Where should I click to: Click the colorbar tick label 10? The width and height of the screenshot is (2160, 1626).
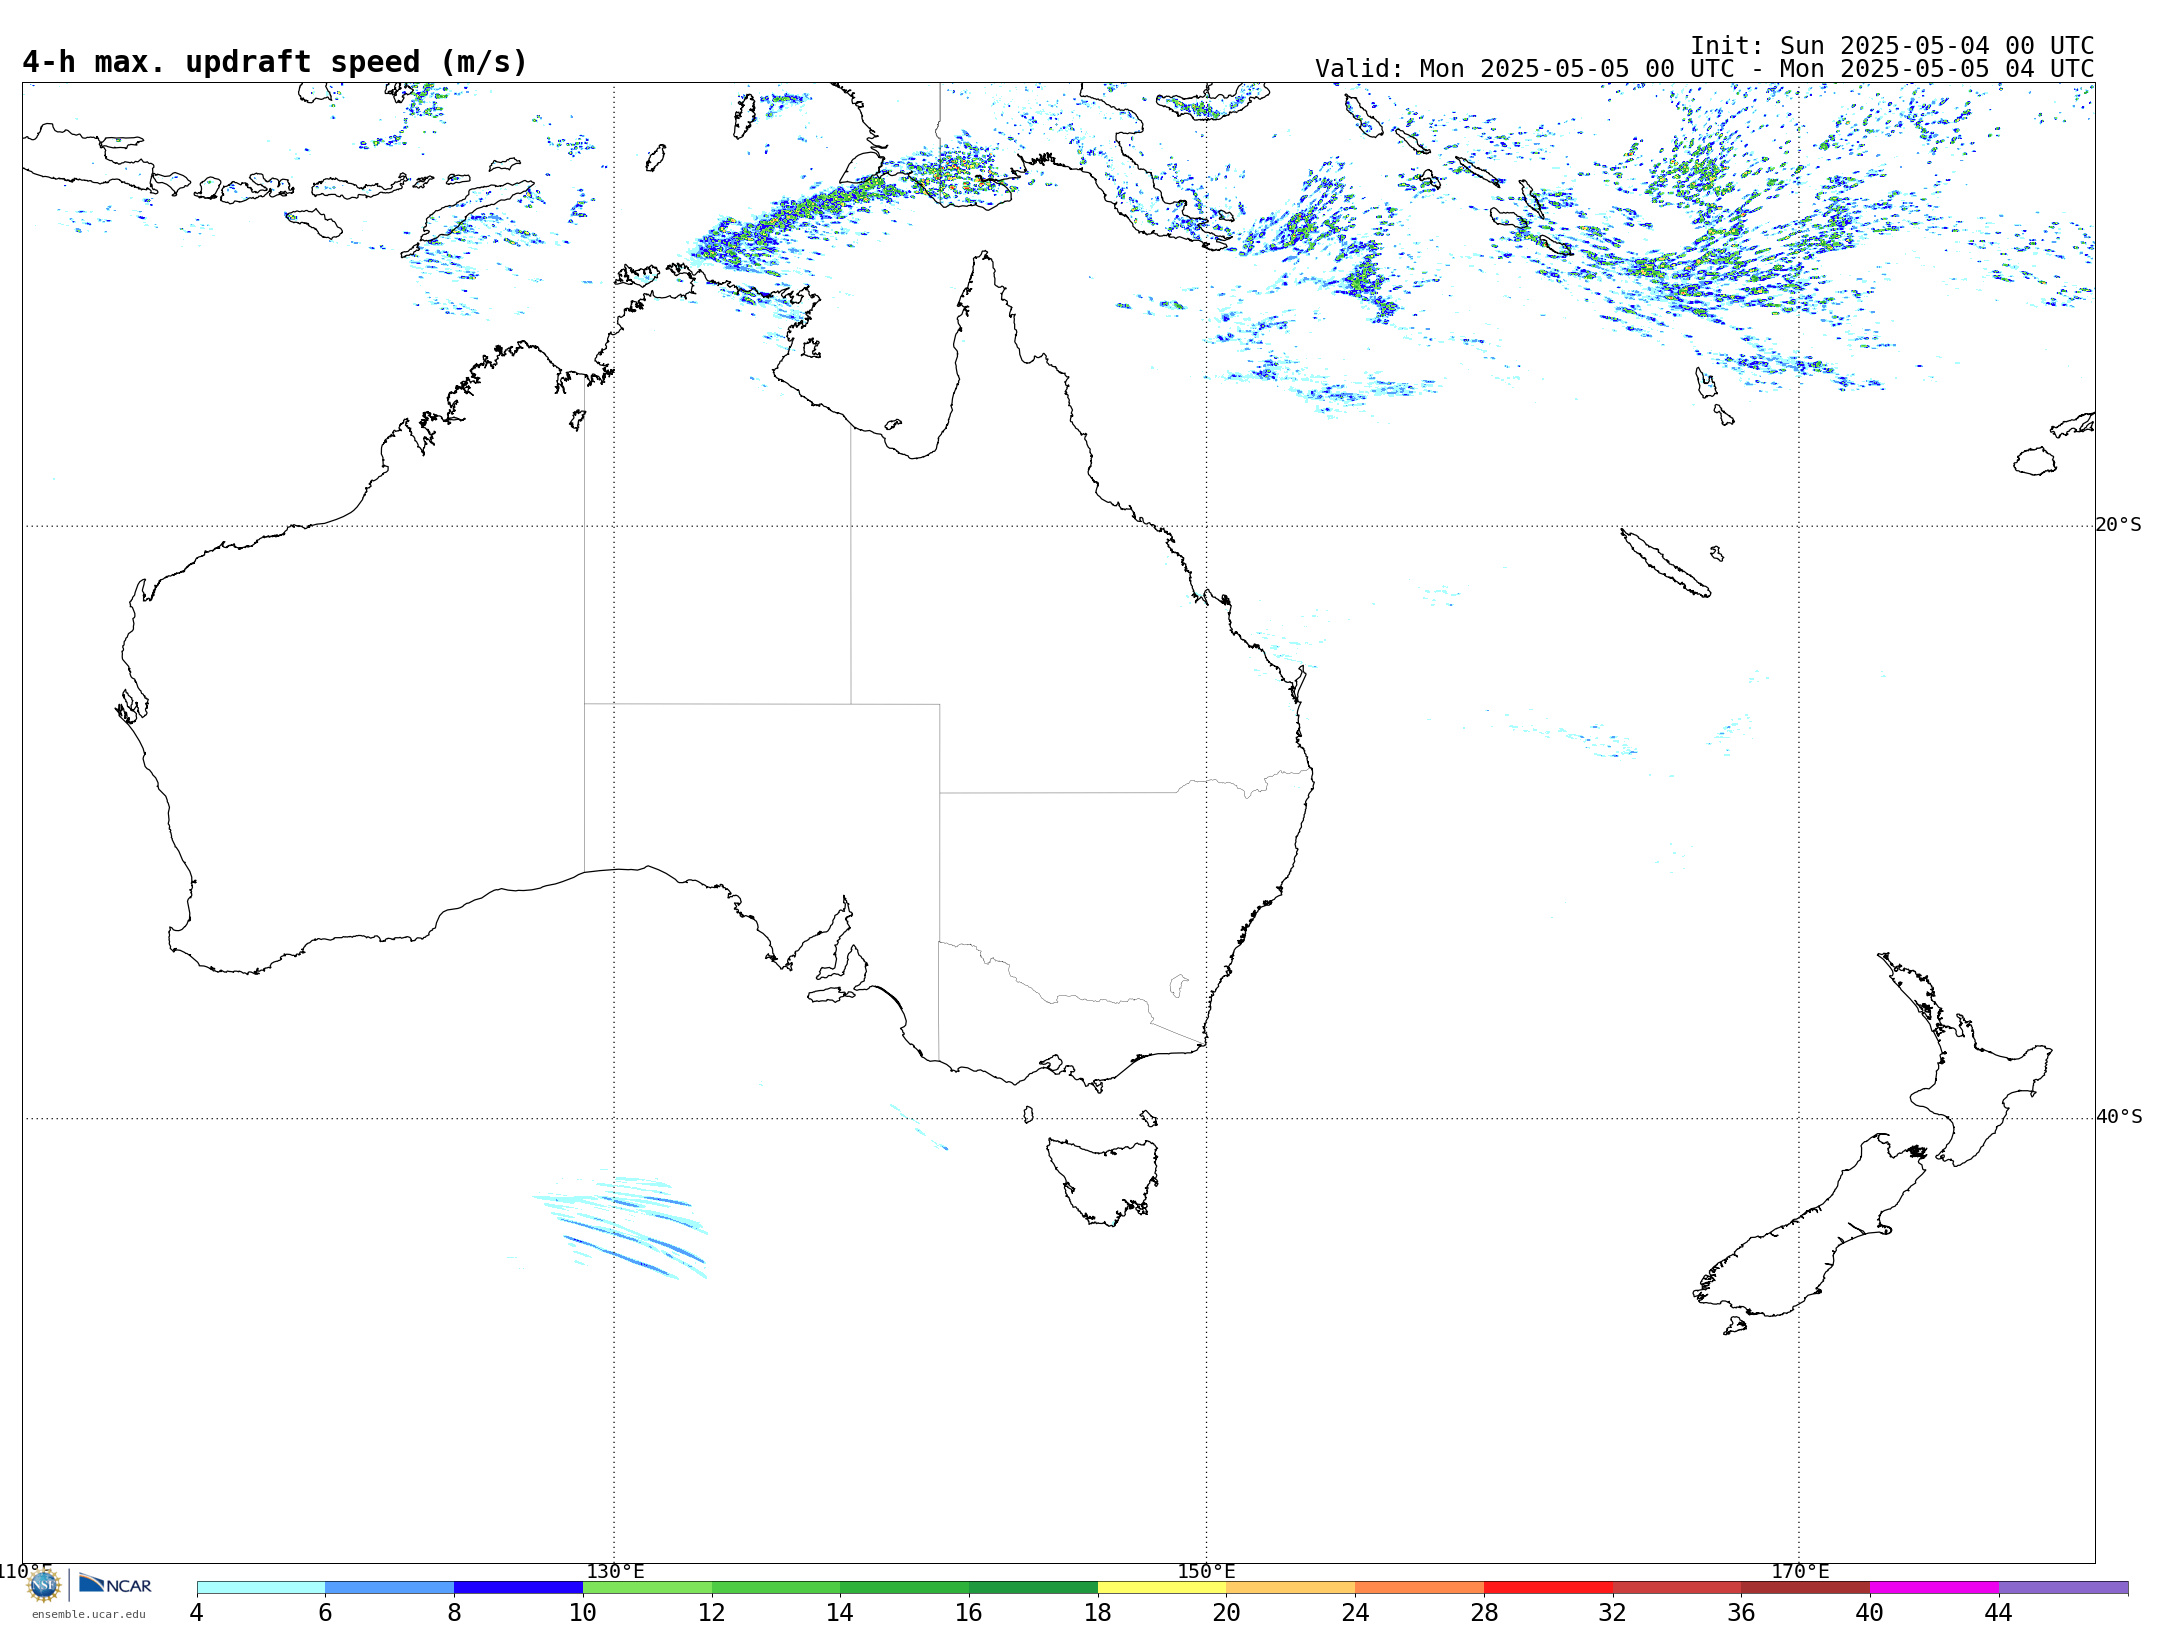point(583,1612)
